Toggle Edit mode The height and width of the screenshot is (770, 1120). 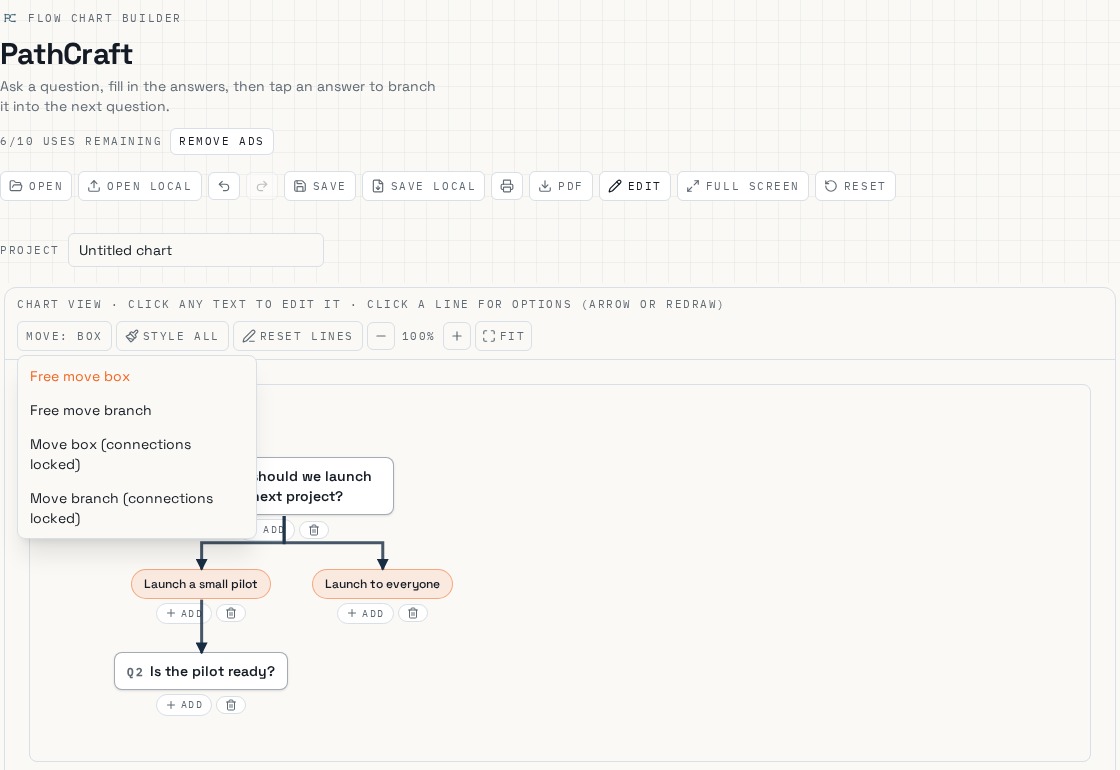point(635,186)
